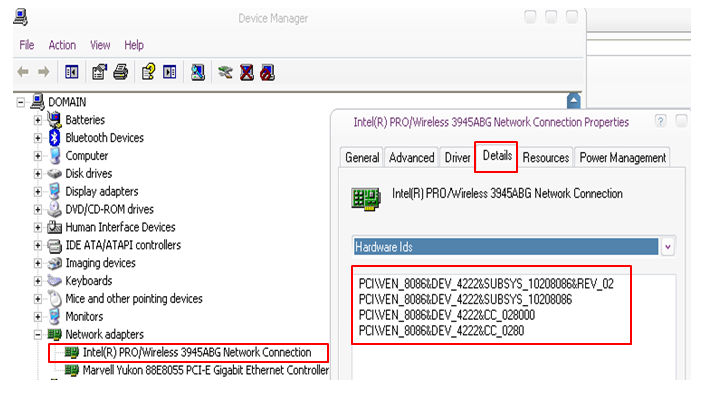
Task: Click the Keyboards category icon
Action: tap(55, 280)
